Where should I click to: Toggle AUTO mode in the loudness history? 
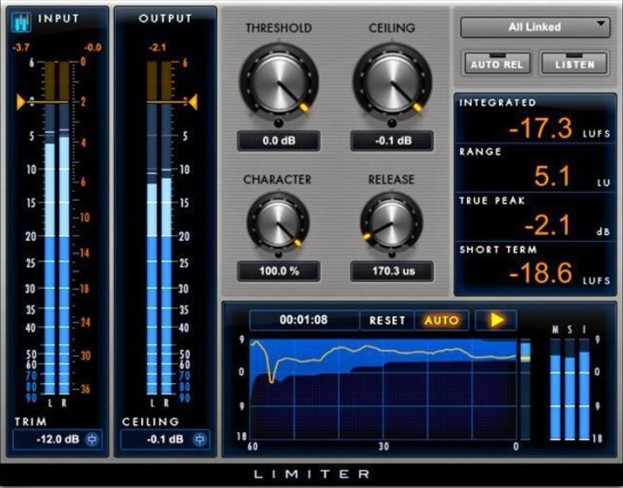(441, 321)
